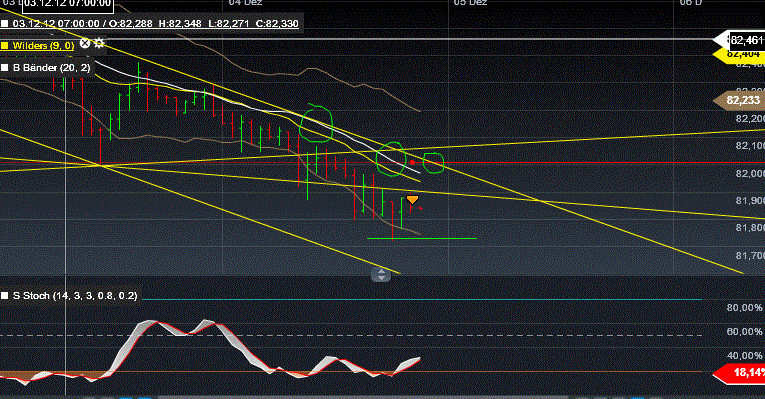This screenshot has width=765, height=399.
Task: Grab the pane resize handle between chart and stochastic
Action: pyautogui.click(x=381, y=275)
